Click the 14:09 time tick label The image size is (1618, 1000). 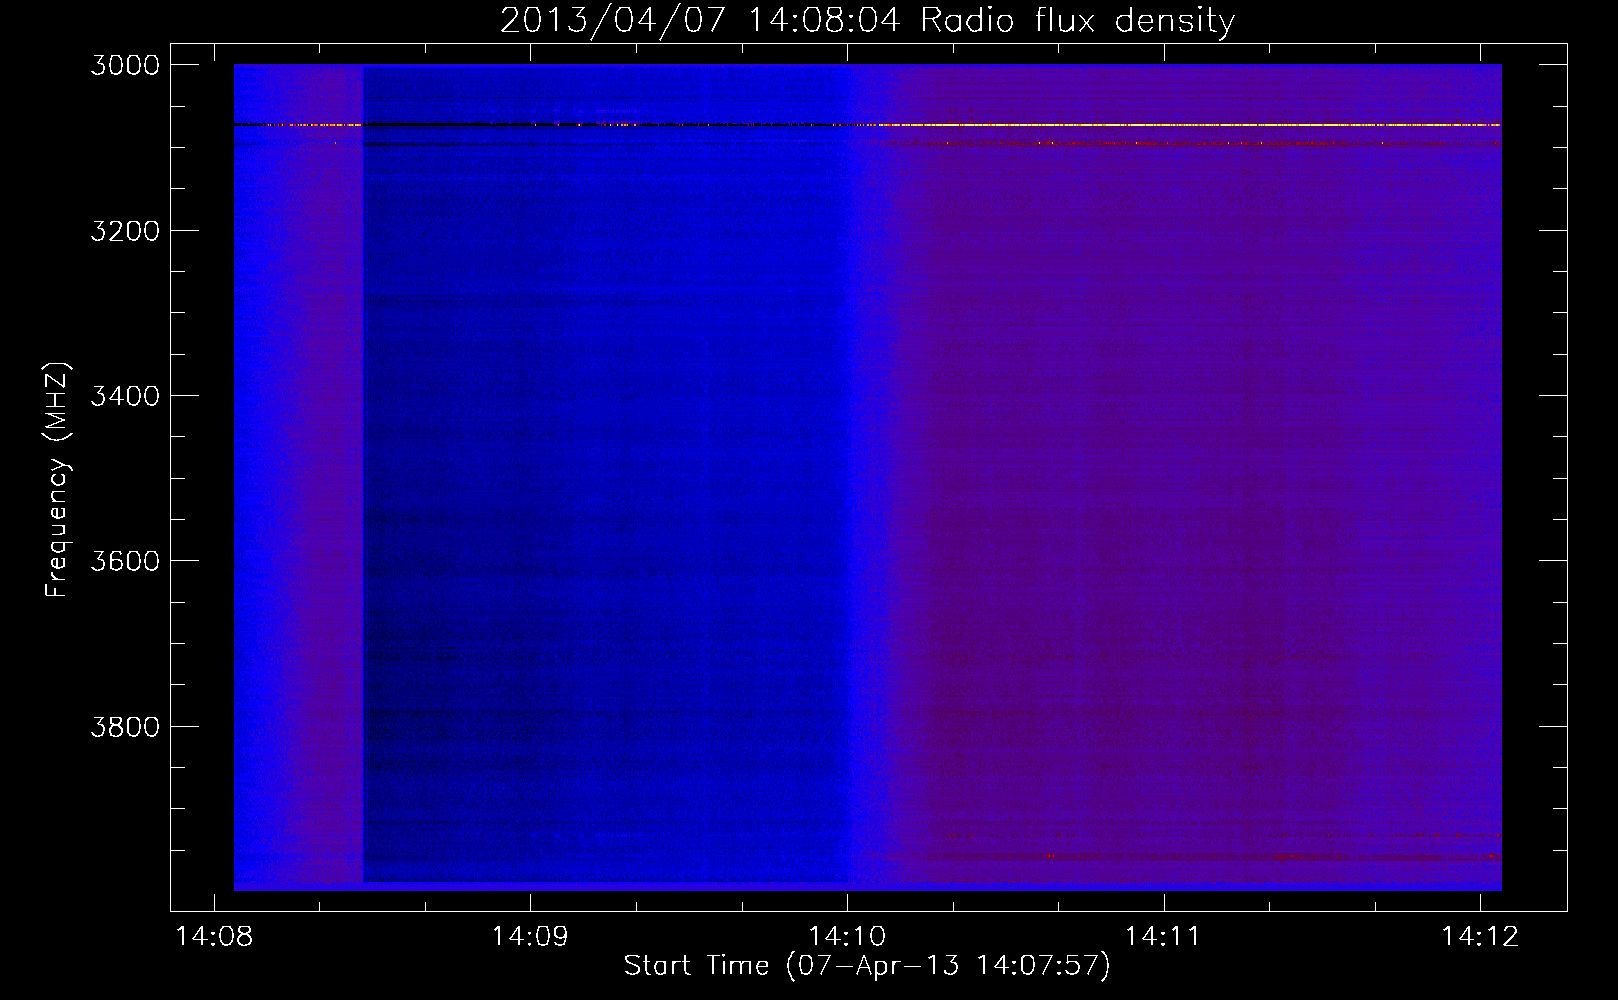point(530,937)
